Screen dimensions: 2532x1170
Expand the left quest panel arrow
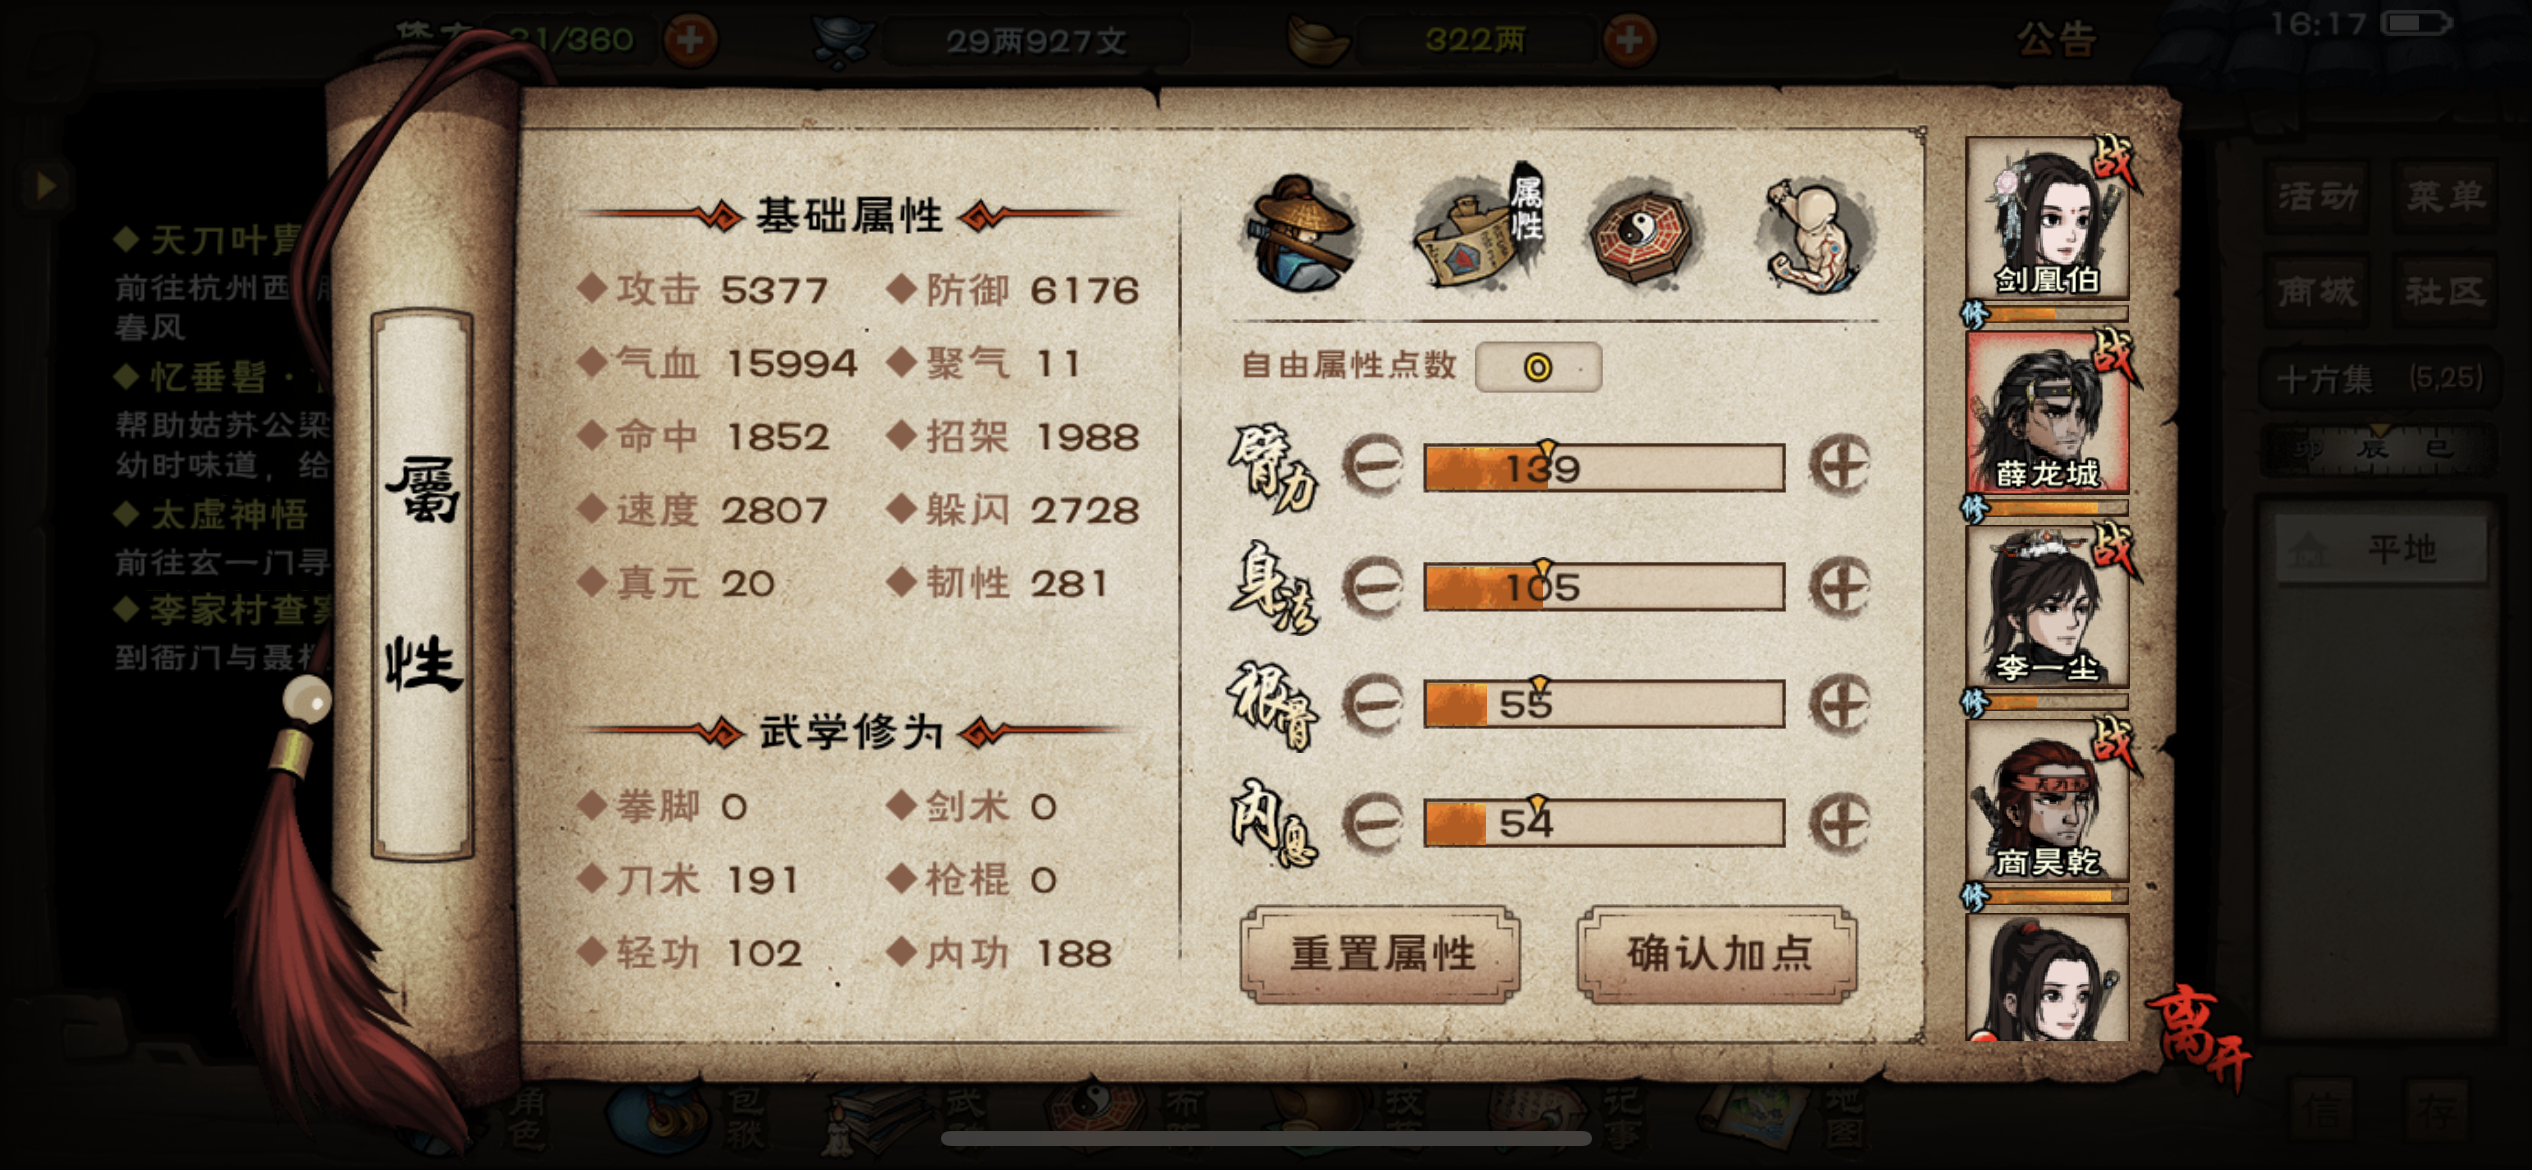45,184
